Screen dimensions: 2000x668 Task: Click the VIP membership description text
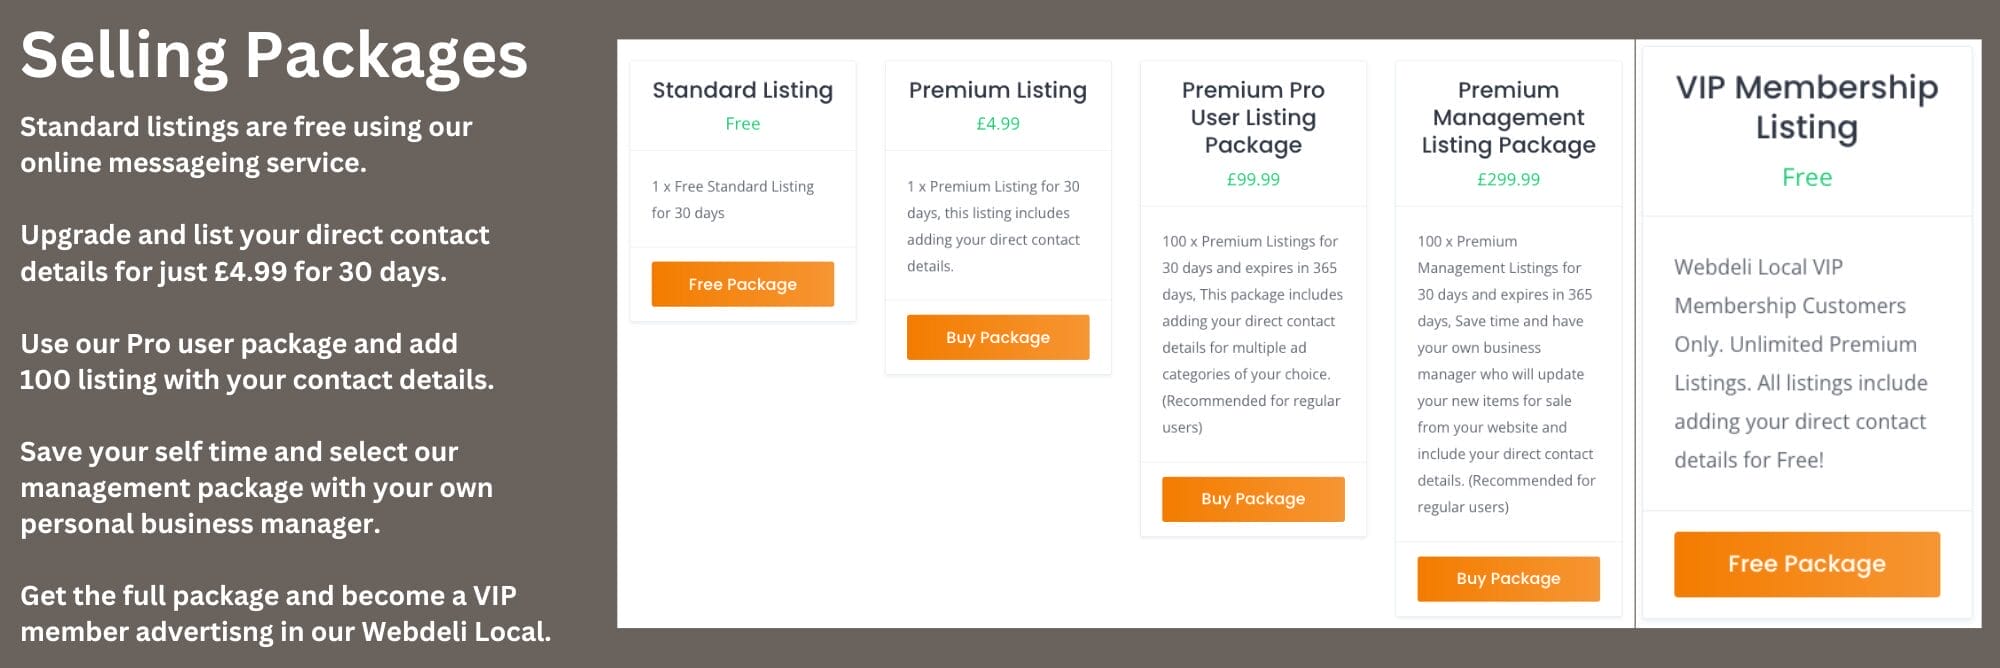tap(1801, 364)
